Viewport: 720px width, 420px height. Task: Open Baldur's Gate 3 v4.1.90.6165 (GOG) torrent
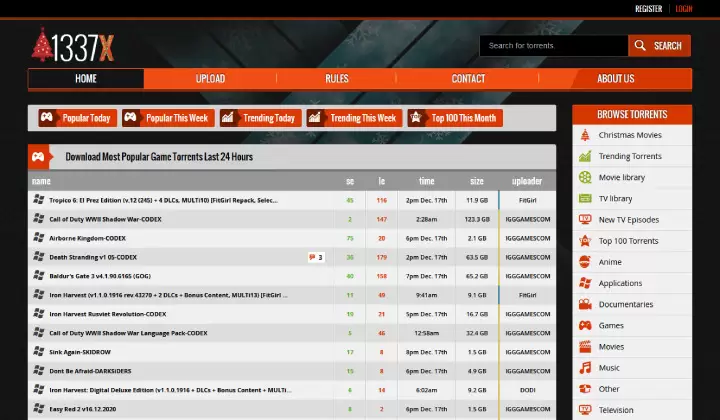click(100, 276)
